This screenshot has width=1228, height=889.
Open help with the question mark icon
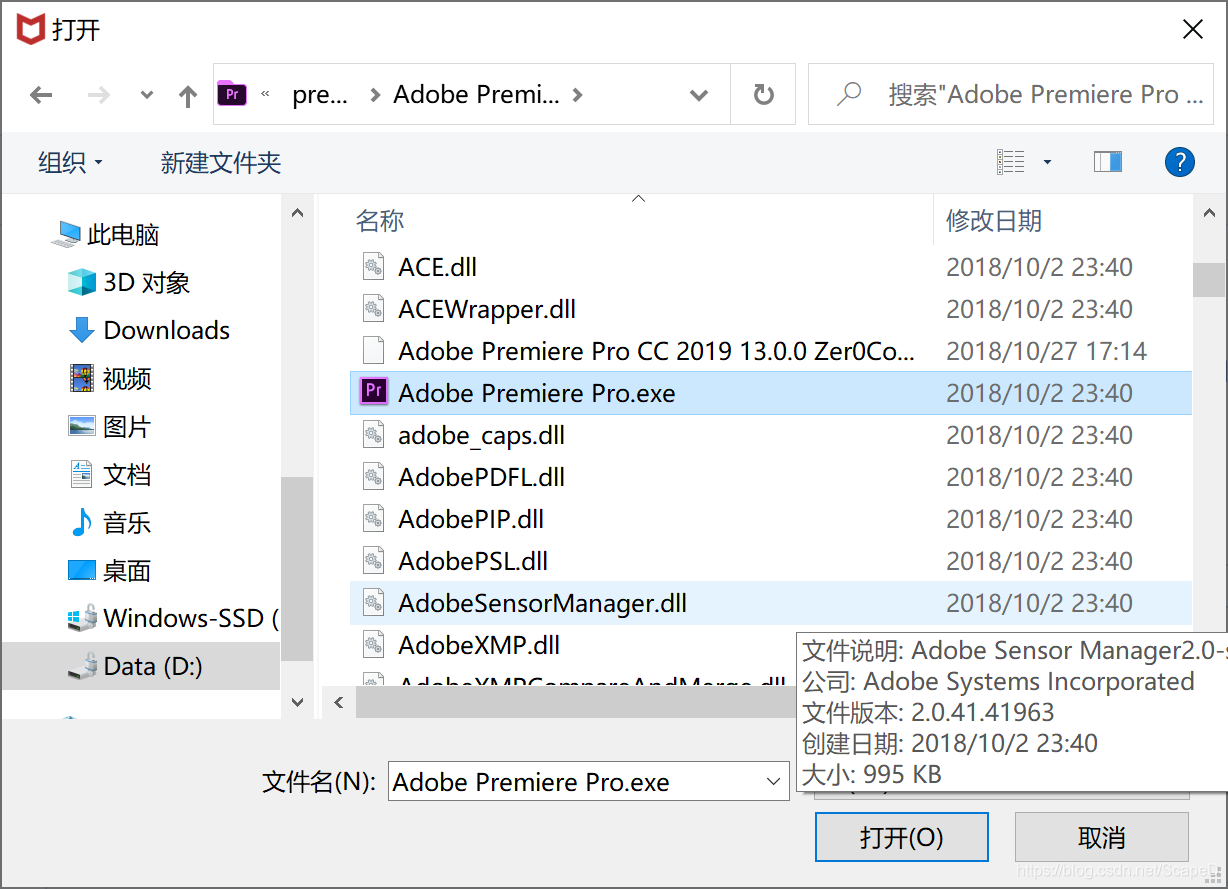tap(1180, 161)
